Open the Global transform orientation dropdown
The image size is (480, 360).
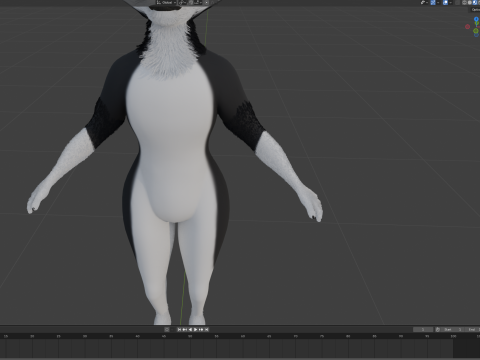tap(166, 2)
